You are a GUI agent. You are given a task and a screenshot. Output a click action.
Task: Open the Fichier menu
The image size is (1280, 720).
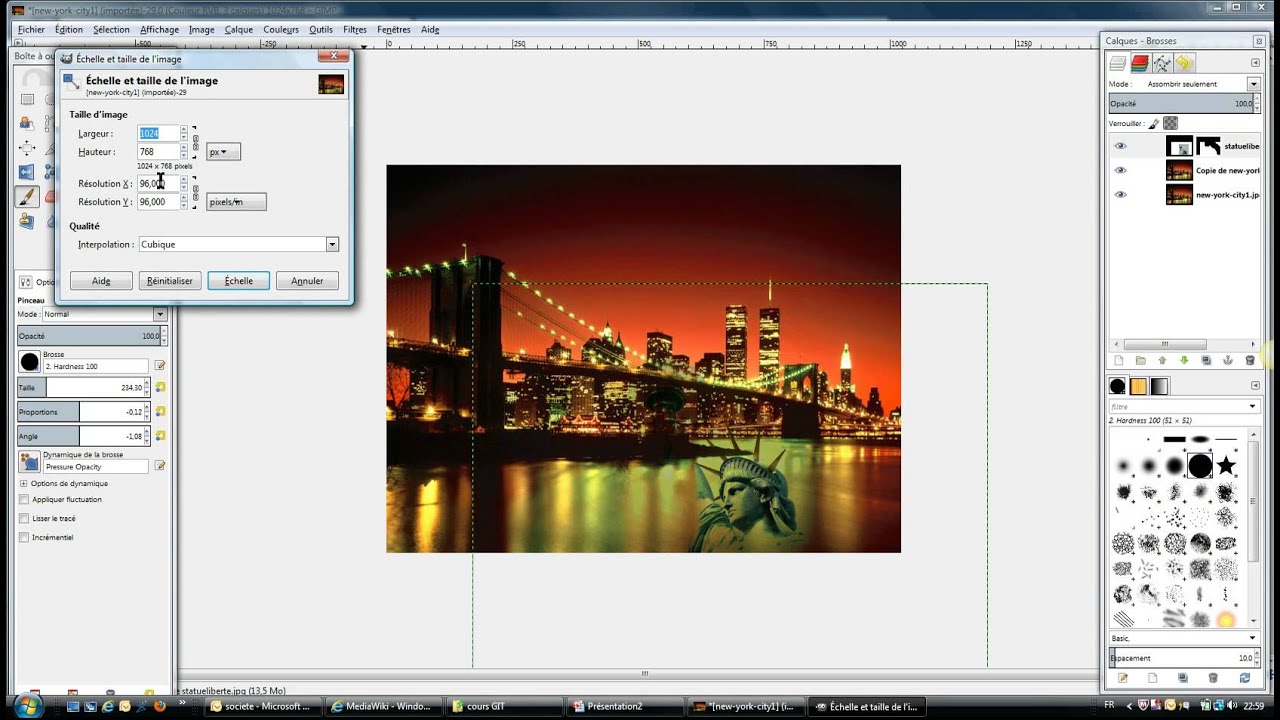31,30
